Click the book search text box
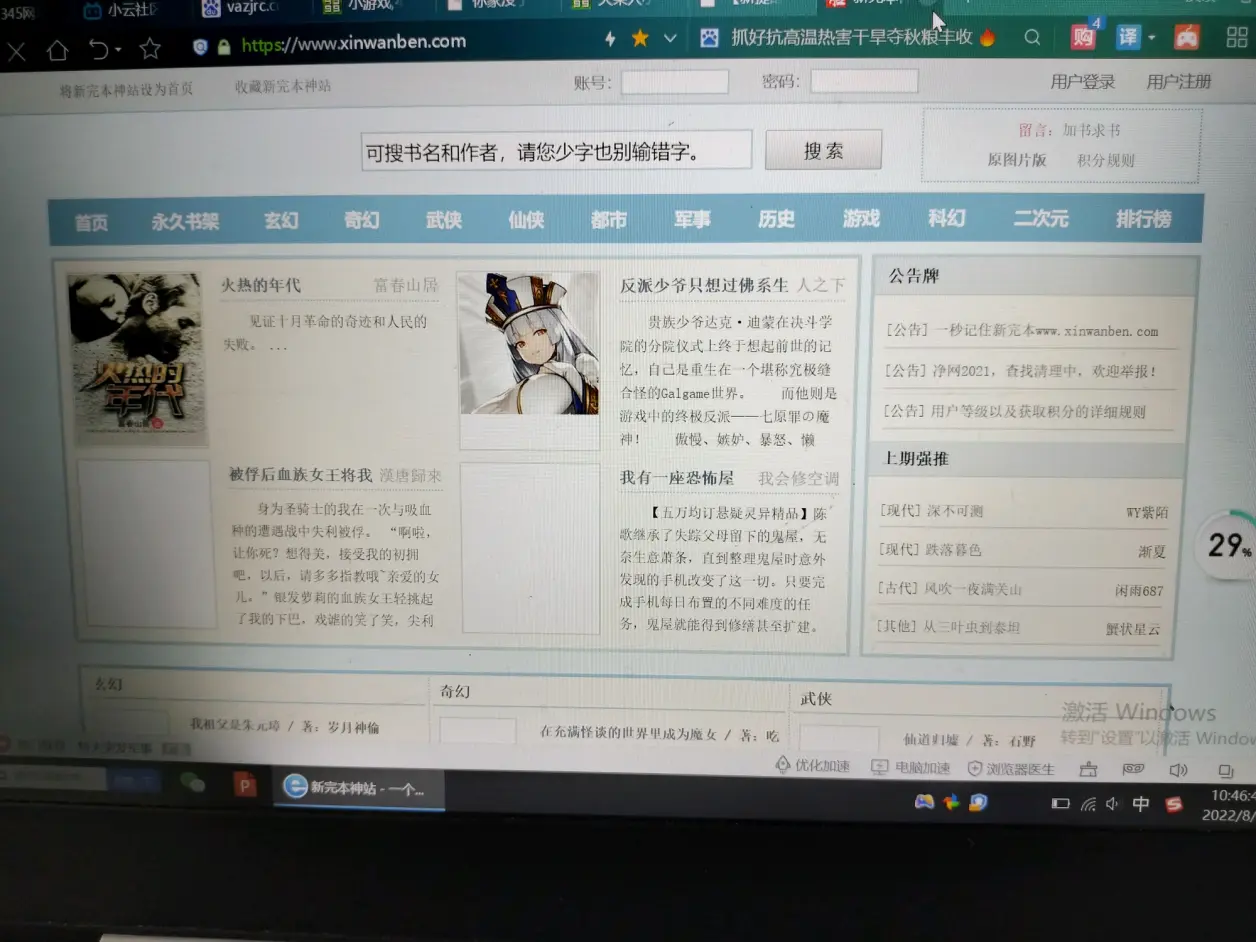This screenshot has width=1256, height=942. (x=556, y=151)
